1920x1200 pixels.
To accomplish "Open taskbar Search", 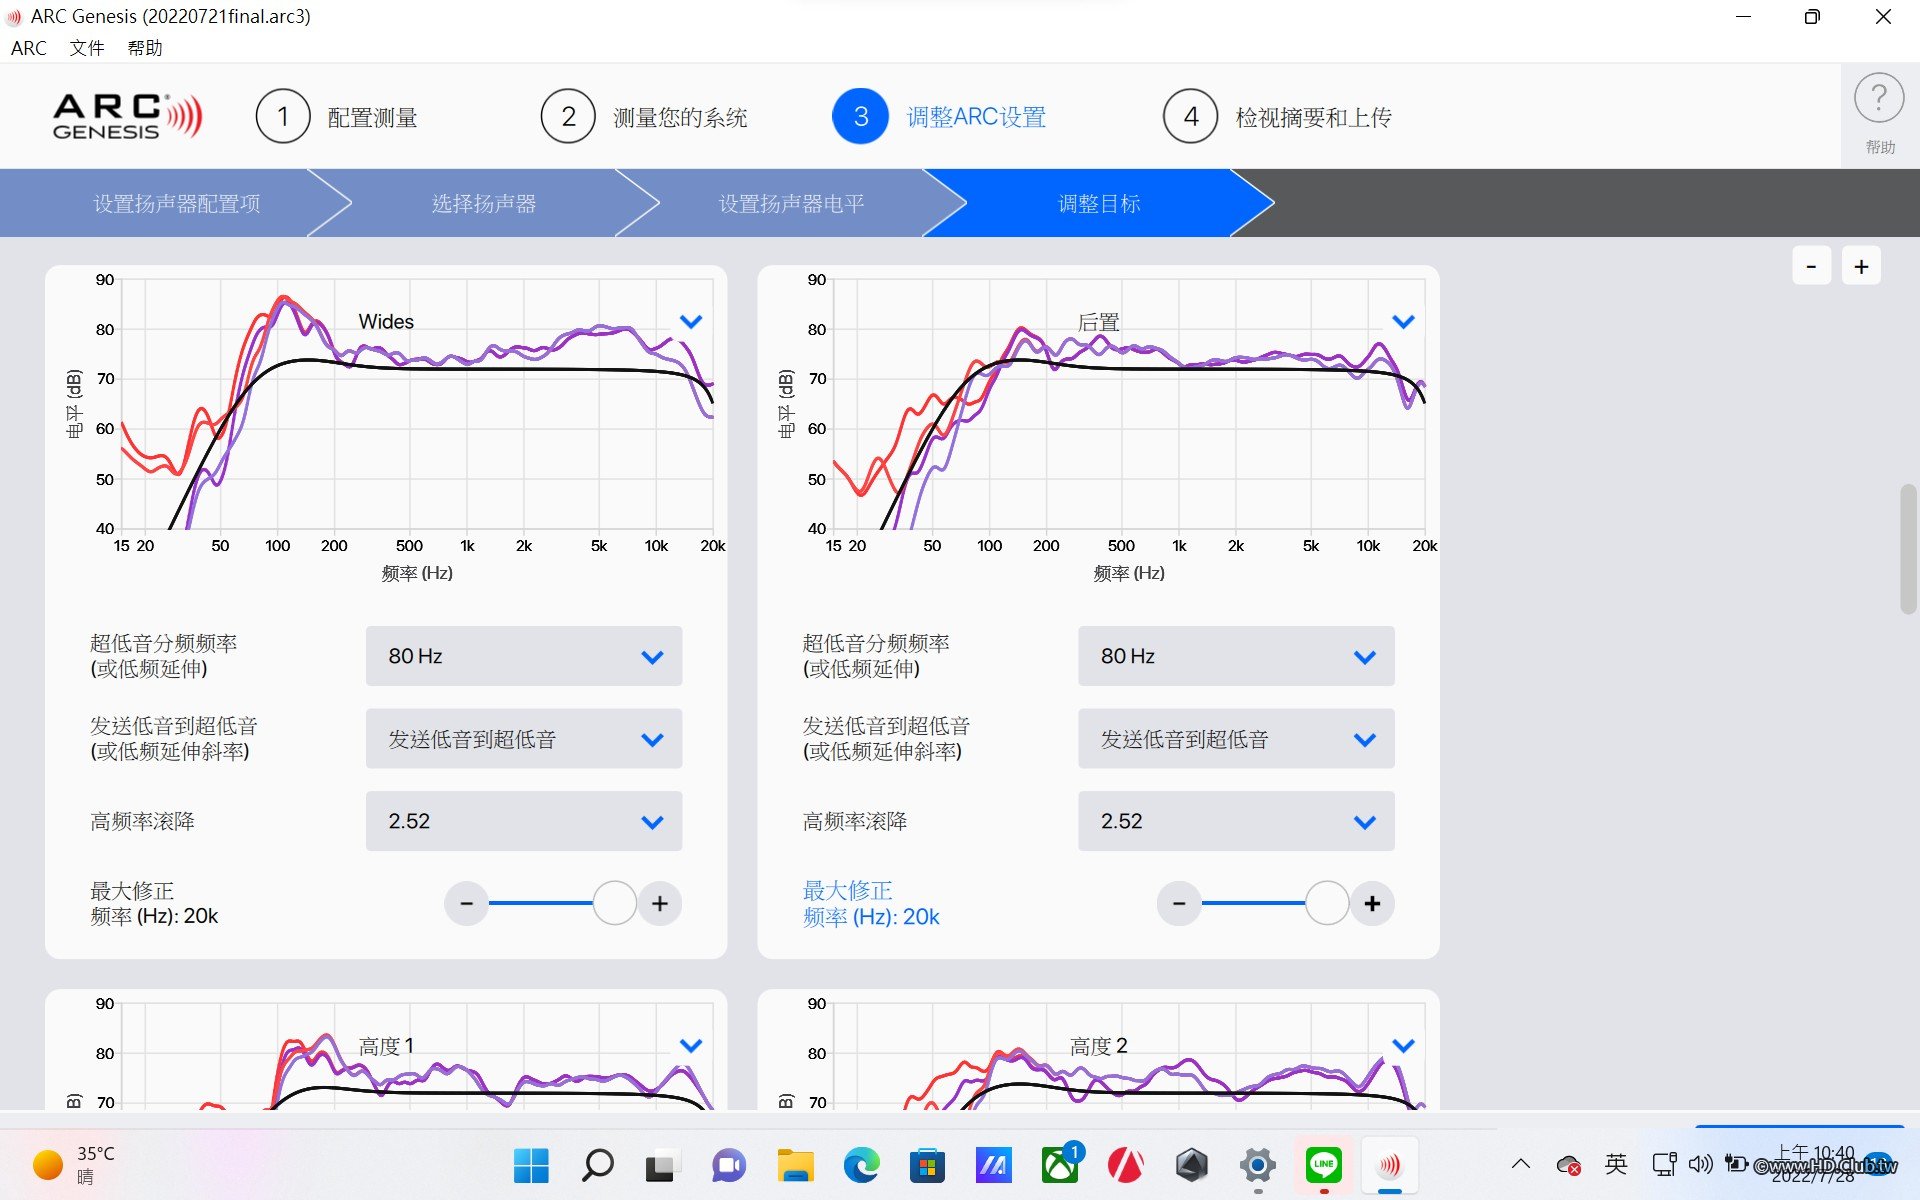I will (x=597, y=1165).
